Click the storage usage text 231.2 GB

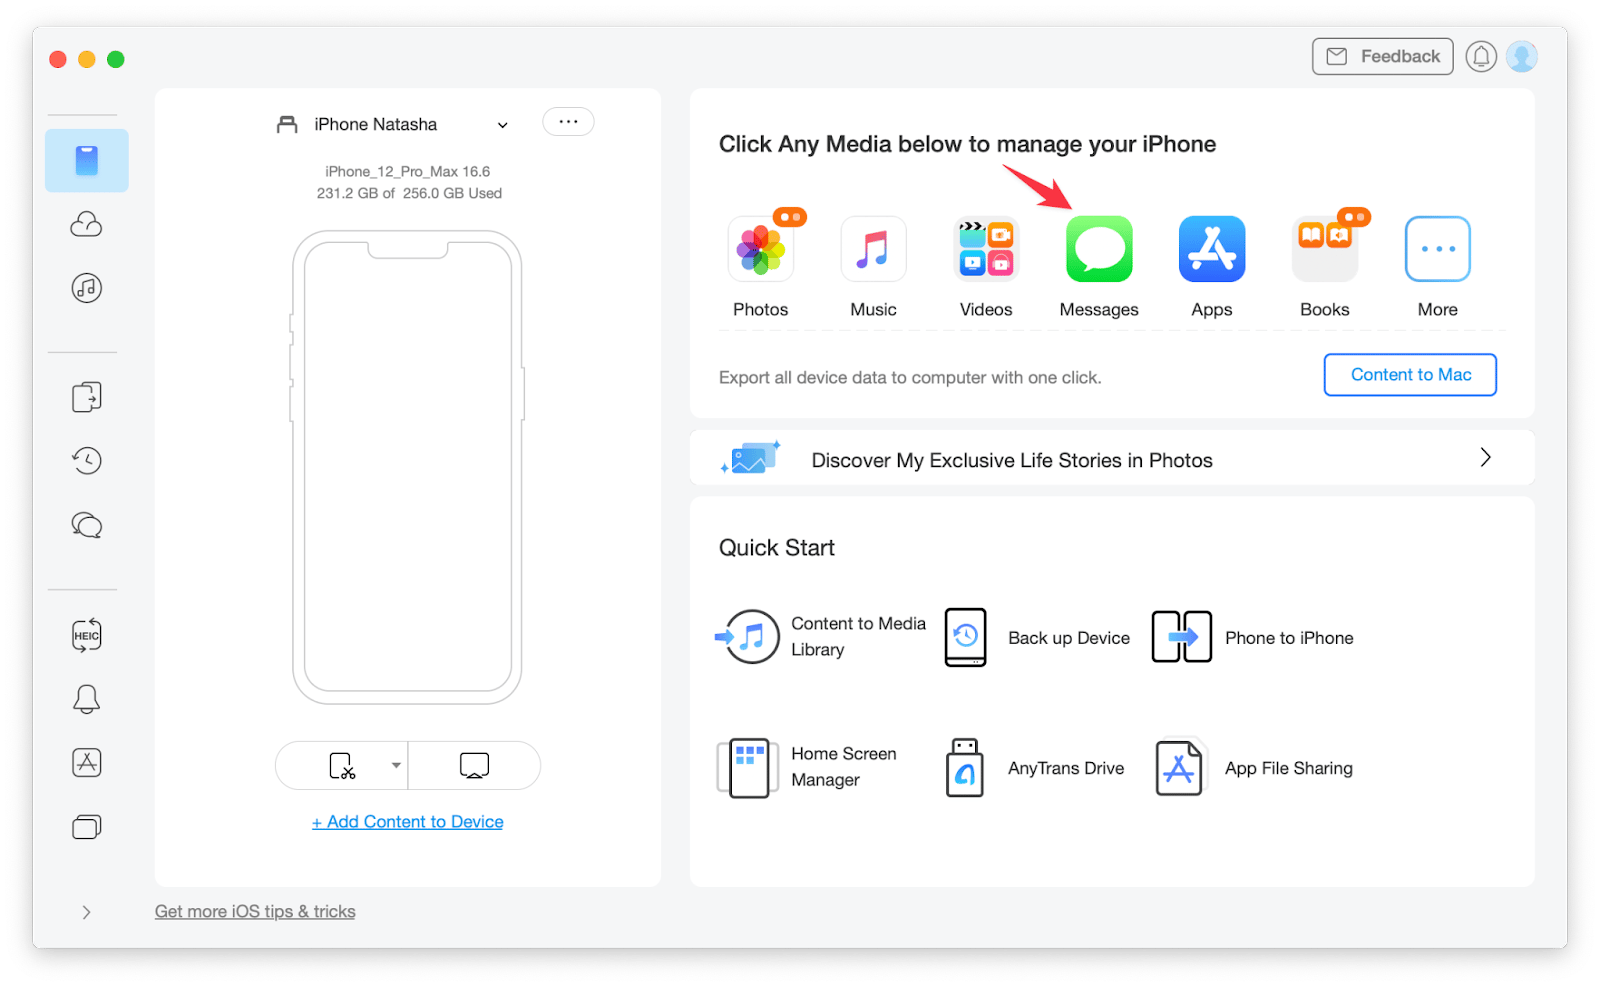(410, 193)
